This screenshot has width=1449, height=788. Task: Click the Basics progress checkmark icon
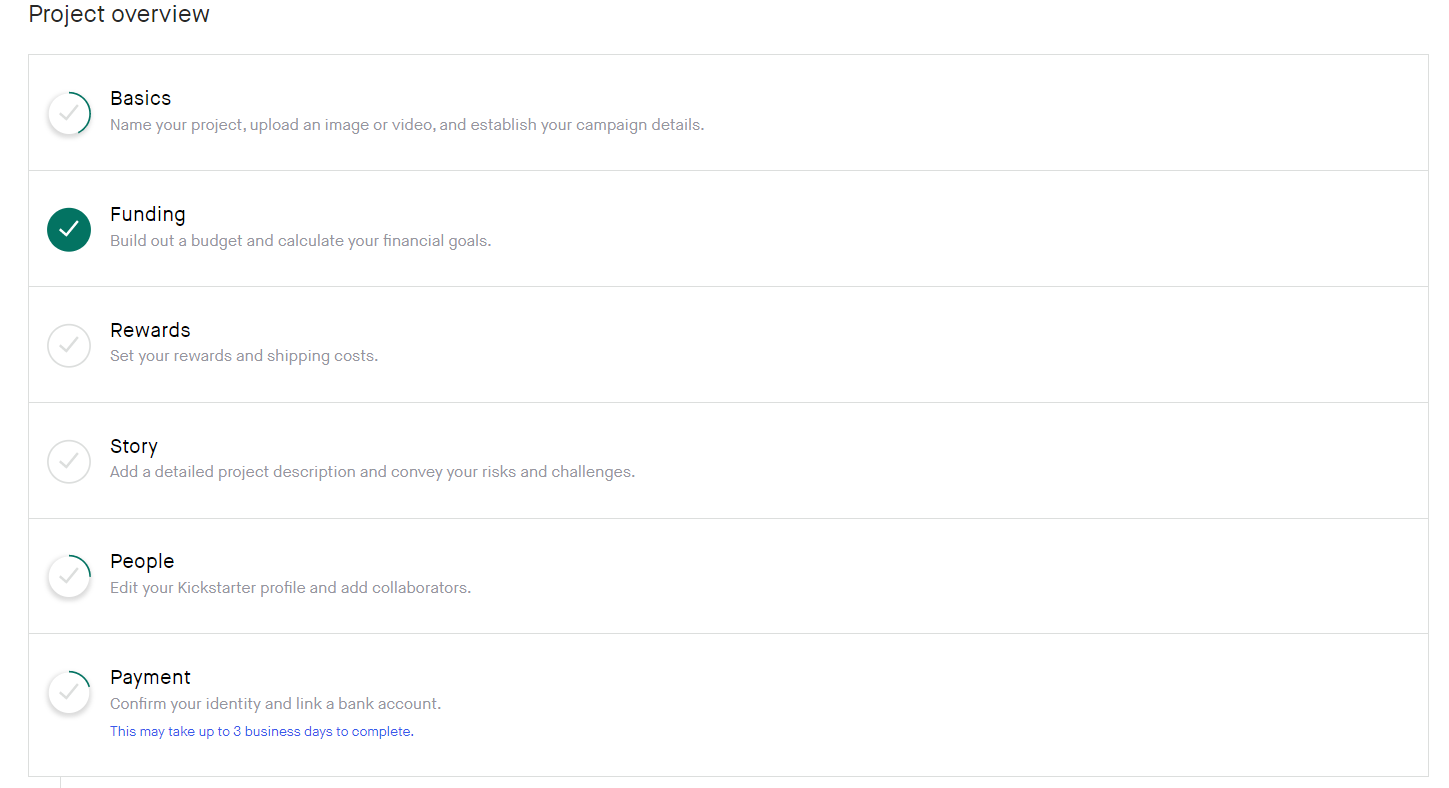pos(69,113)
